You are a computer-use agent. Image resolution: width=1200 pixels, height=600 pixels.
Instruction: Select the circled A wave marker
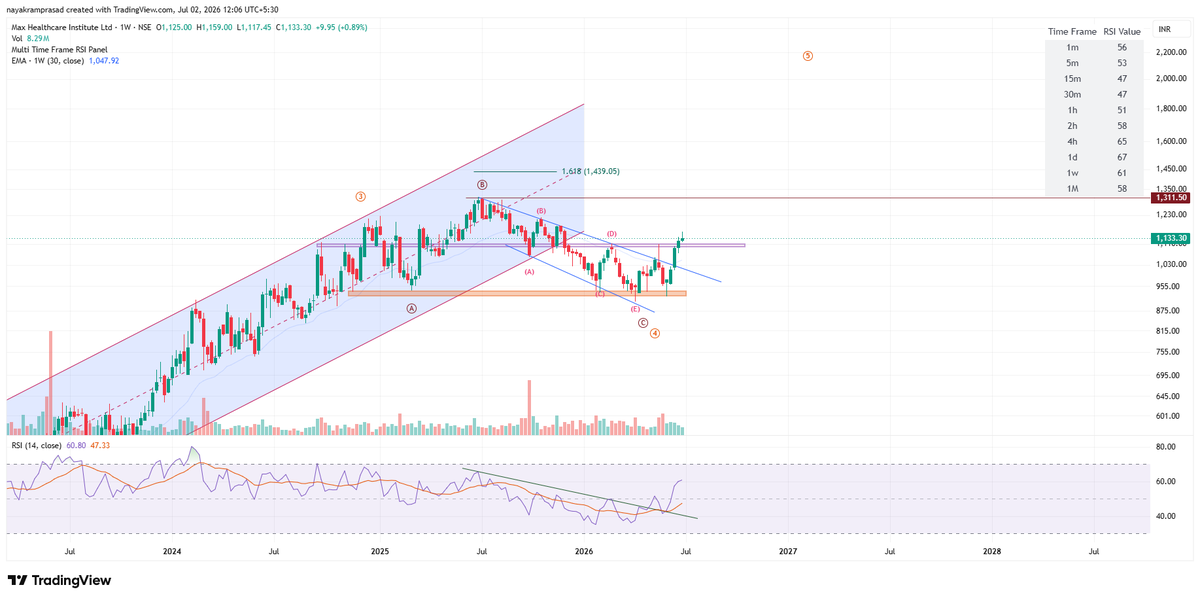tap(411, 309)
